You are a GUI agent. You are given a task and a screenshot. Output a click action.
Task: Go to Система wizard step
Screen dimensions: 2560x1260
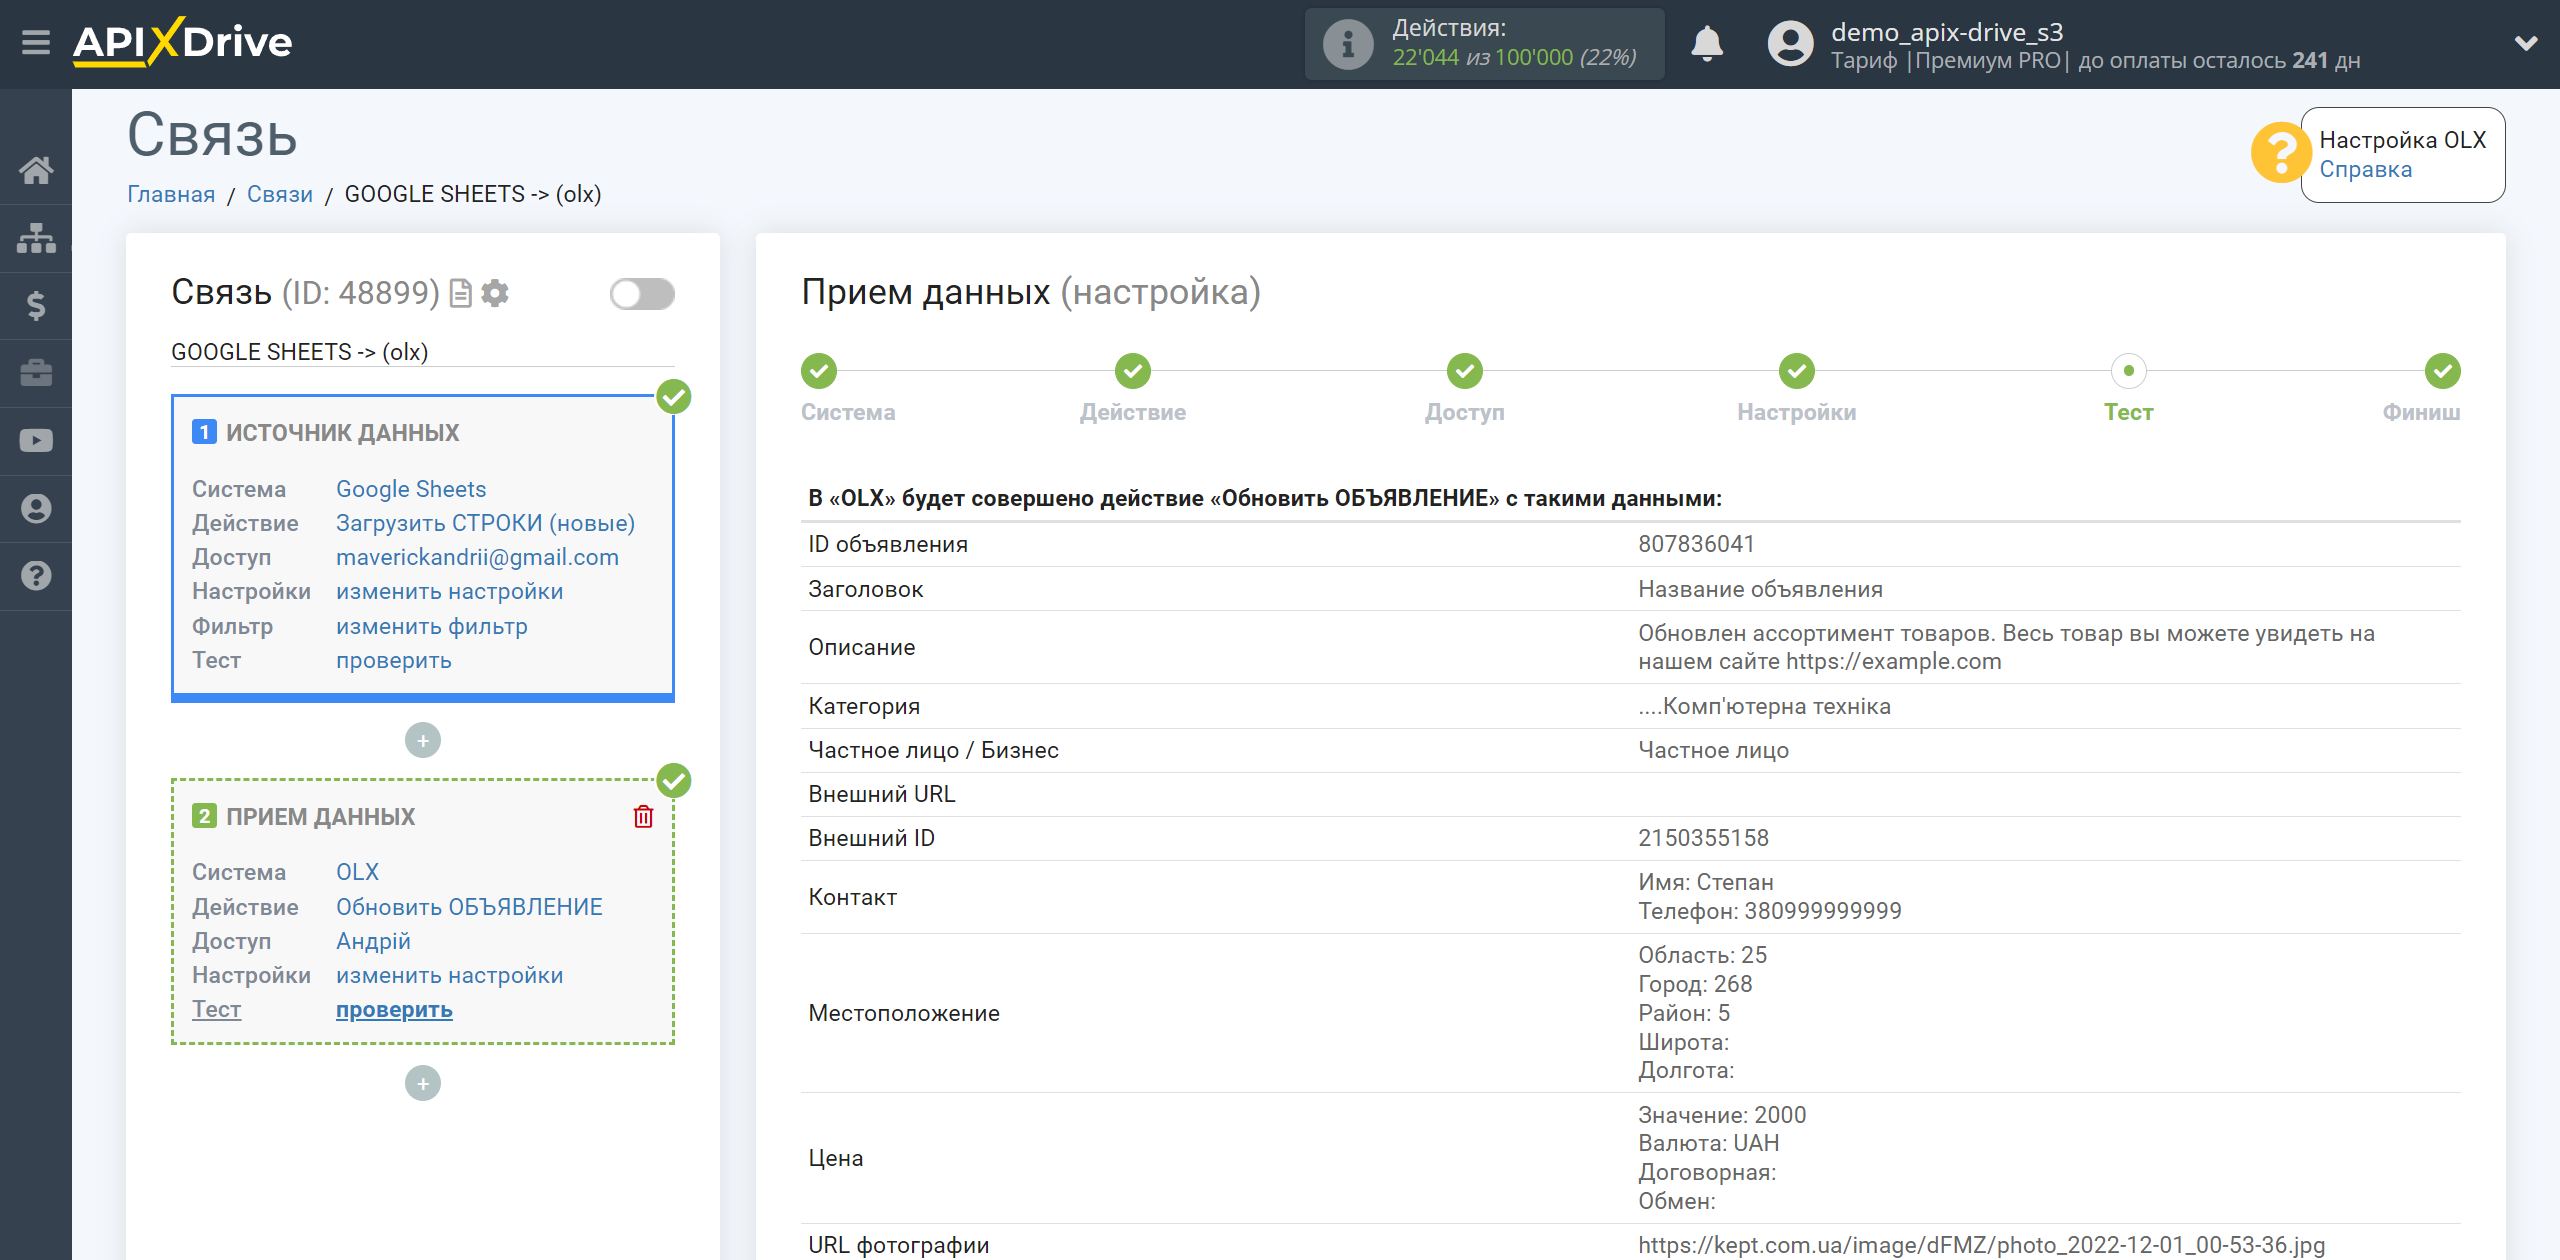[819, 371]
